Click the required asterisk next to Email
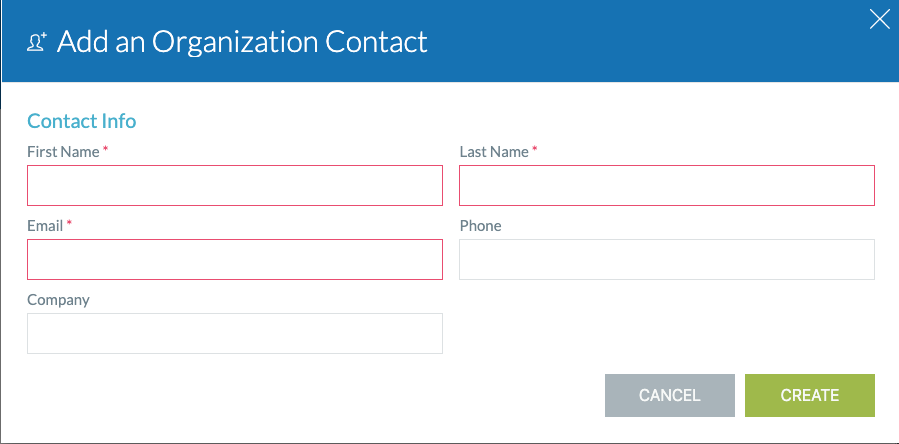This screenshot has height=444, width=899. tap(69, 224)
